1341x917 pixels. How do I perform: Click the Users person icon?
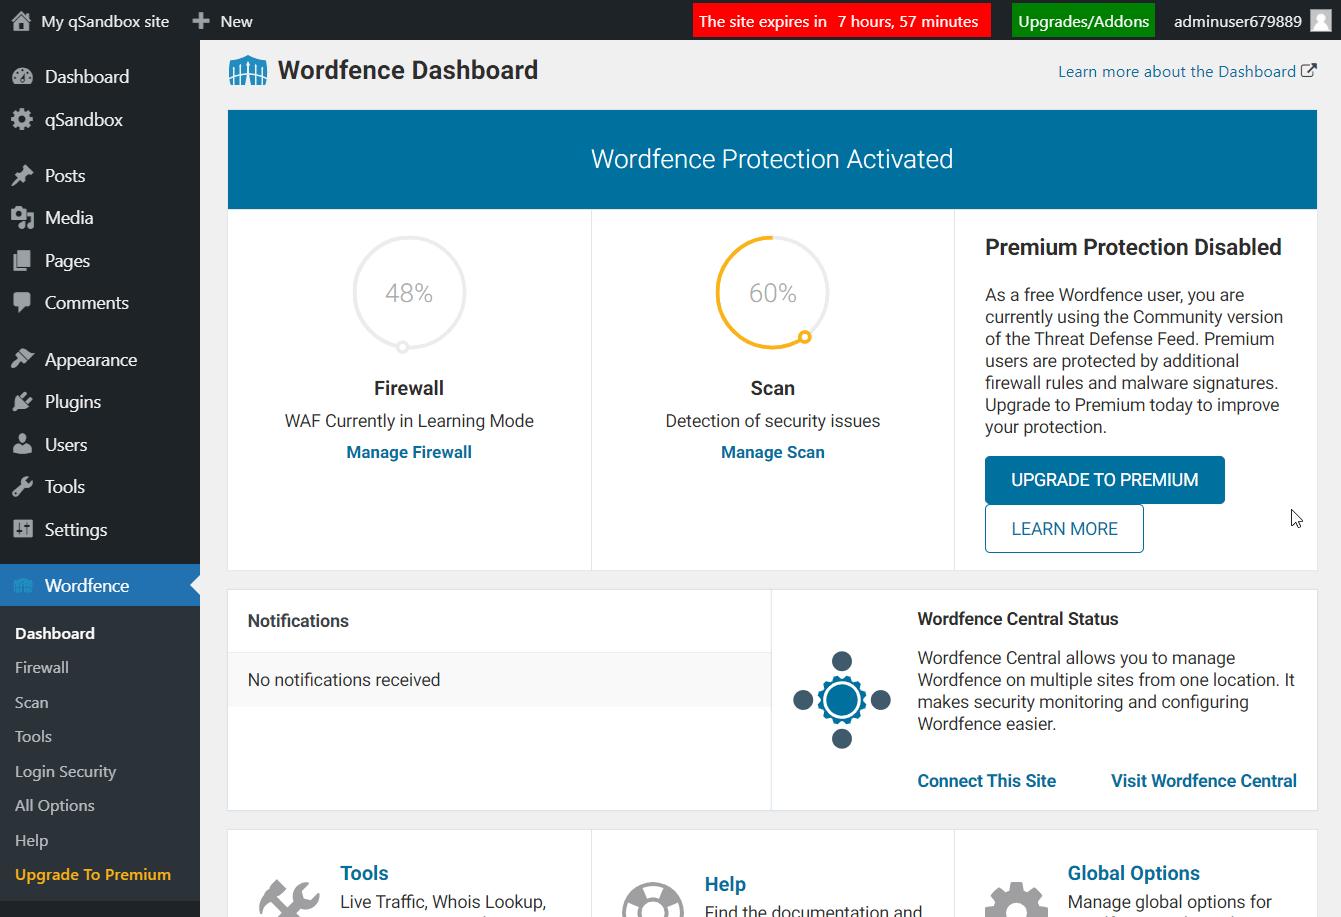[22, 445]
